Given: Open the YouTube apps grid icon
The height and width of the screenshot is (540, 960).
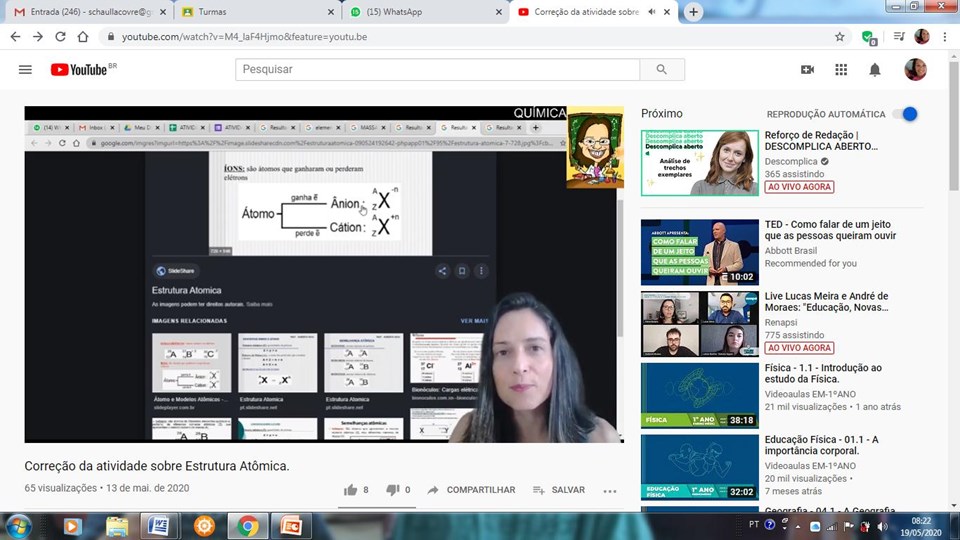Looking at the screenshot, I should click(x=841, y=69).
